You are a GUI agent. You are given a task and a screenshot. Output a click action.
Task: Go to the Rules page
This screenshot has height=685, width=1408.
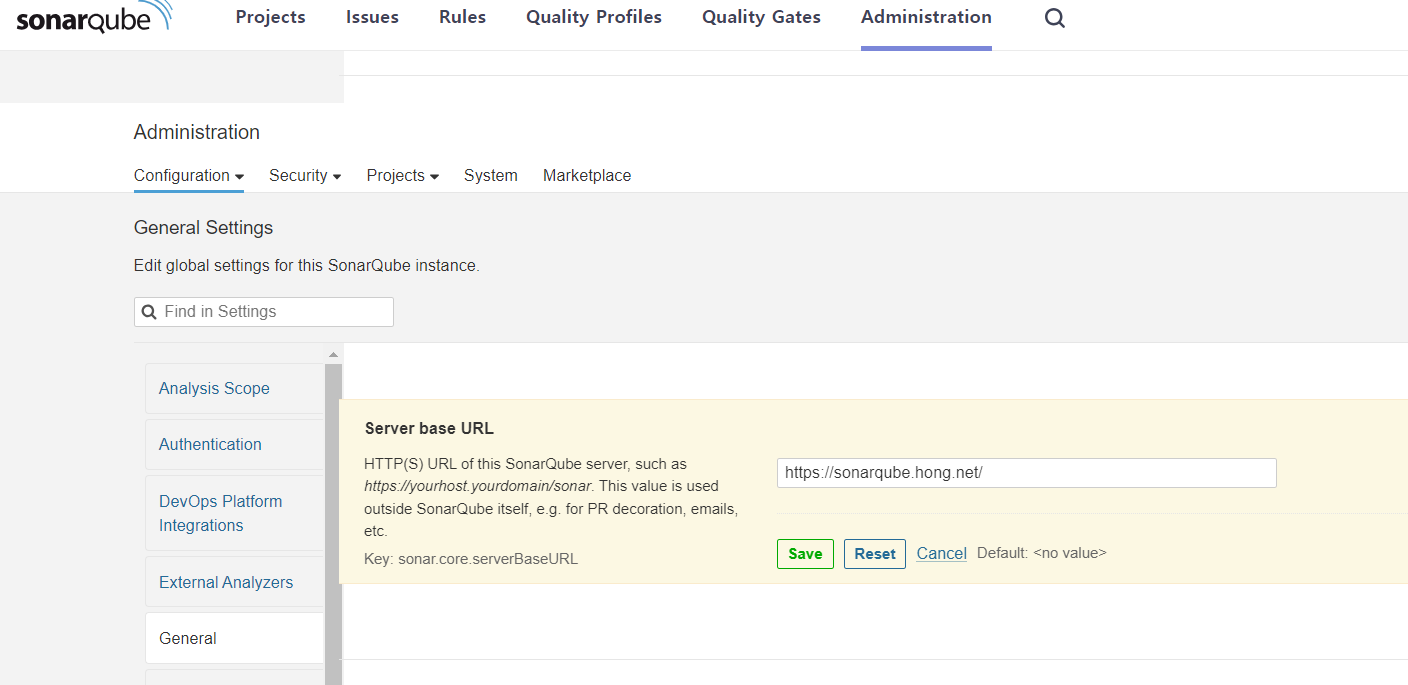(x=462, y=17)
